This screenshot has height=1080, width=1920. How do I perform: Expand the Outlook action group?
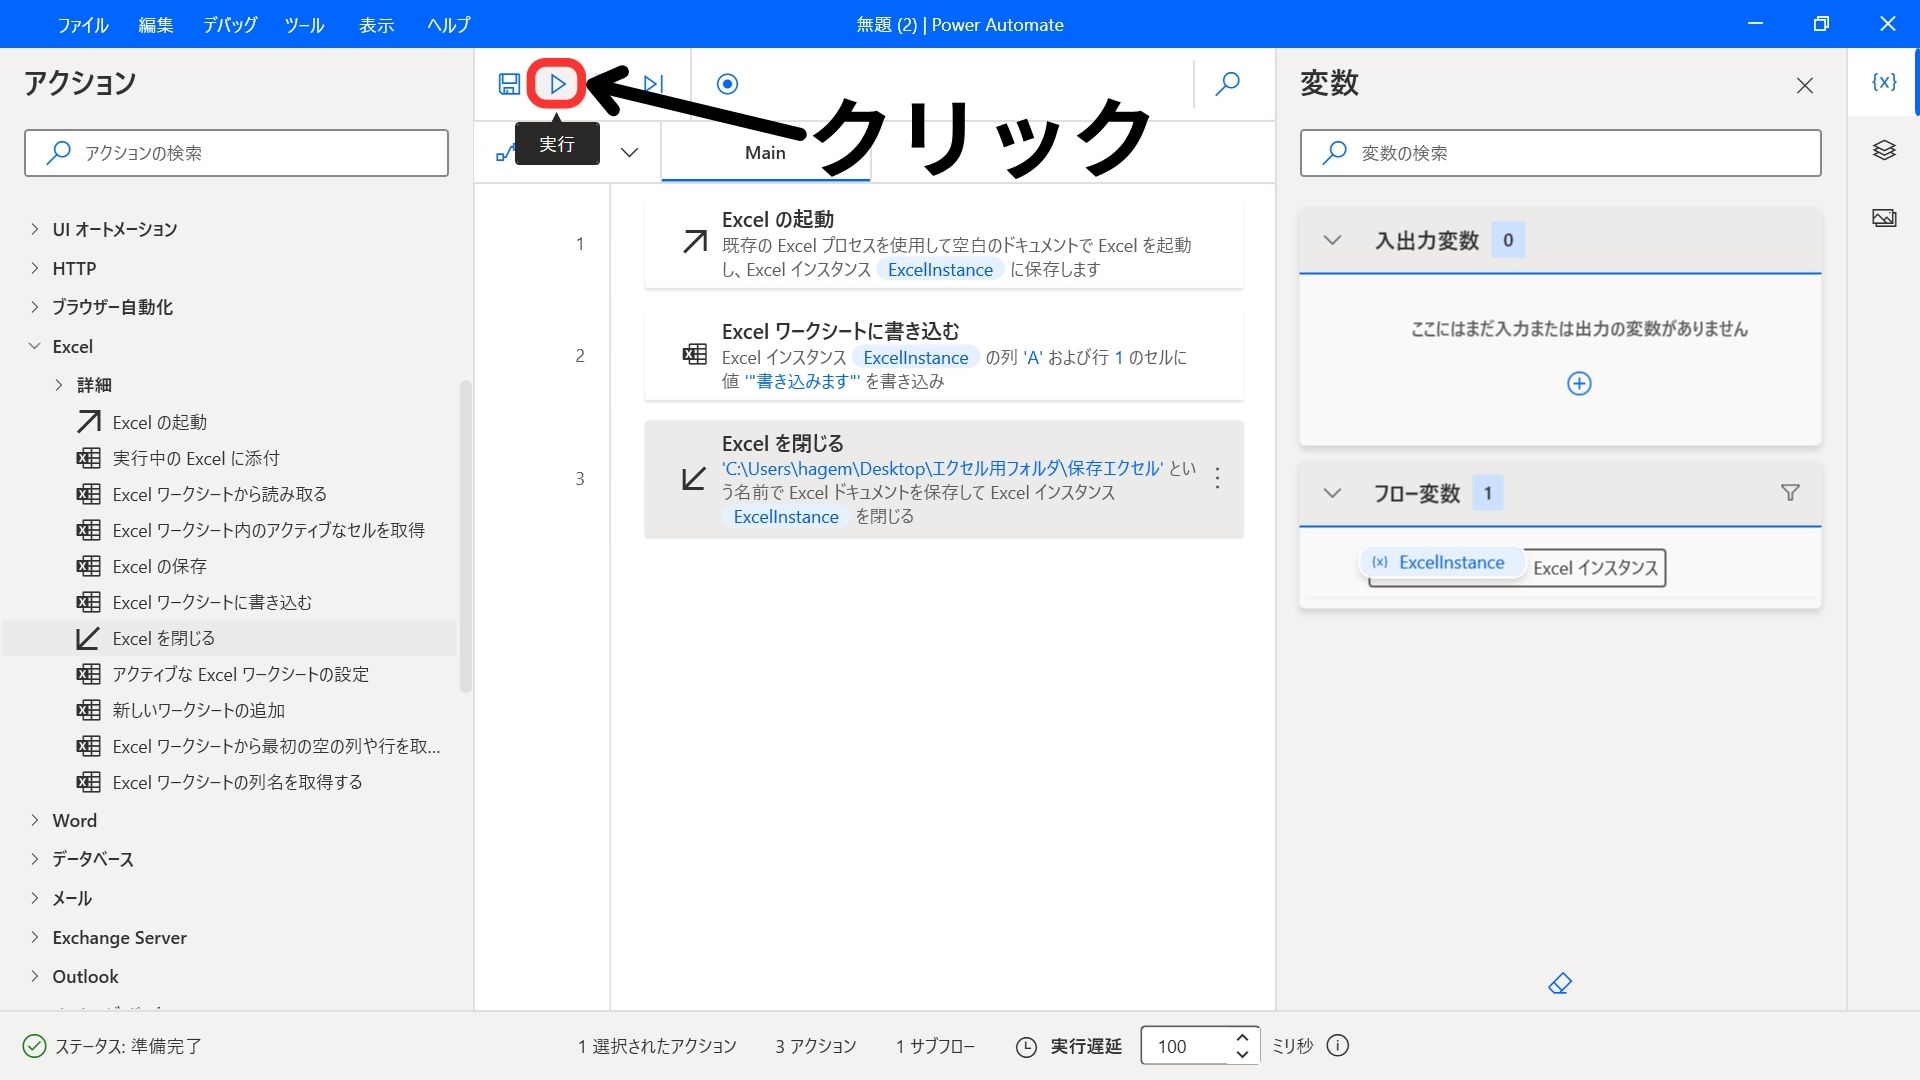(x=35, y=976)
